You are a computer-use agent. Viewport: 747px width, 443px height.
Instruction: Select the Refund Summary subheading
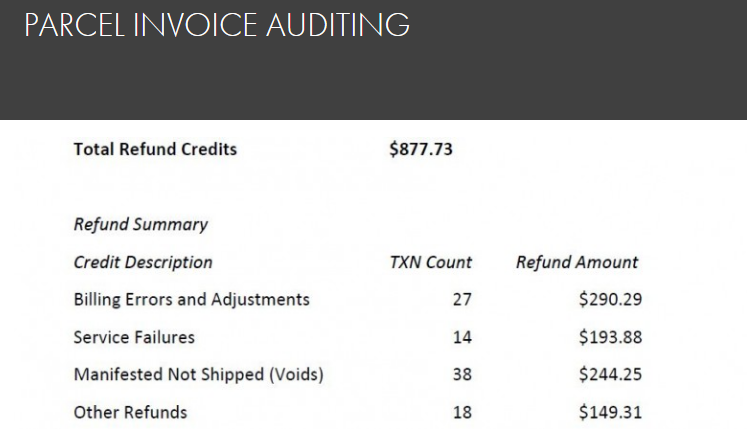click(140, 224)
